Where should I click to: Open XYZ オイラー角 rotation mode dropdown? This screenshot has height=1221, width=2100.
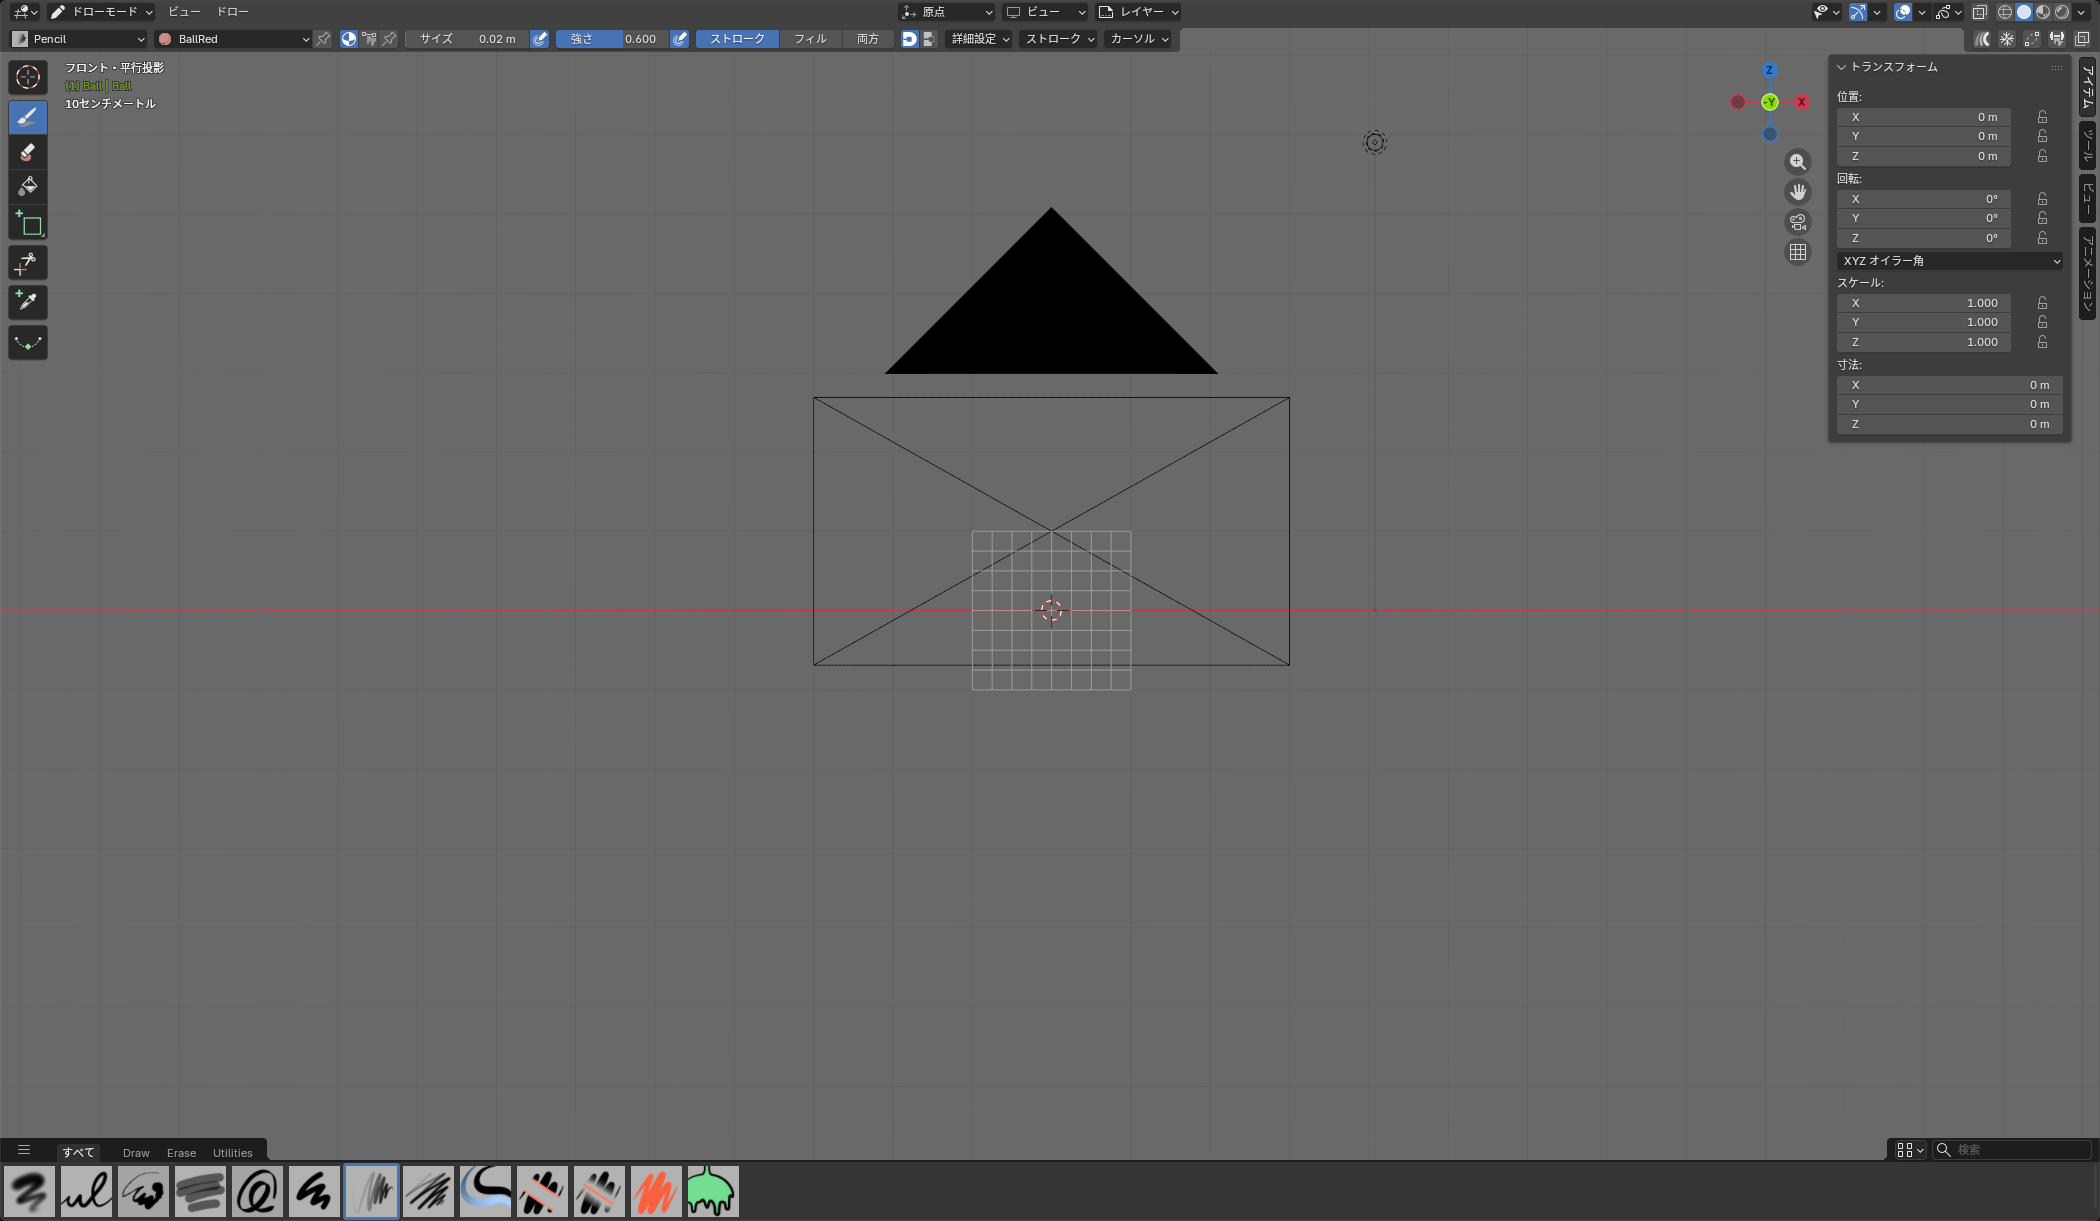tap(1949, 261)
